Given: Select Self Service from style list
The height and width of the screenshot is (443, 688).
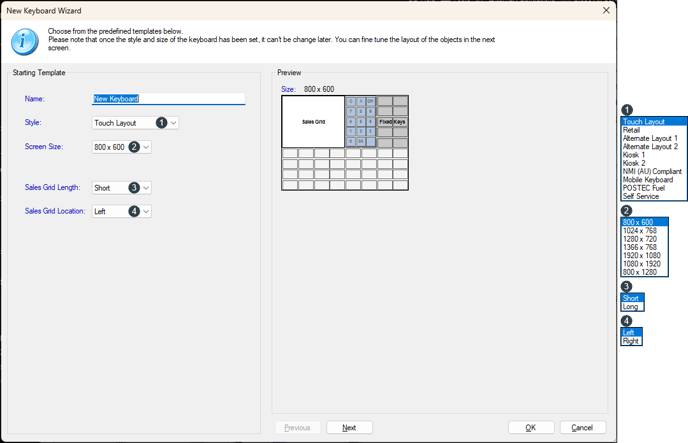Looking at the screenshot, I should 641,196.
